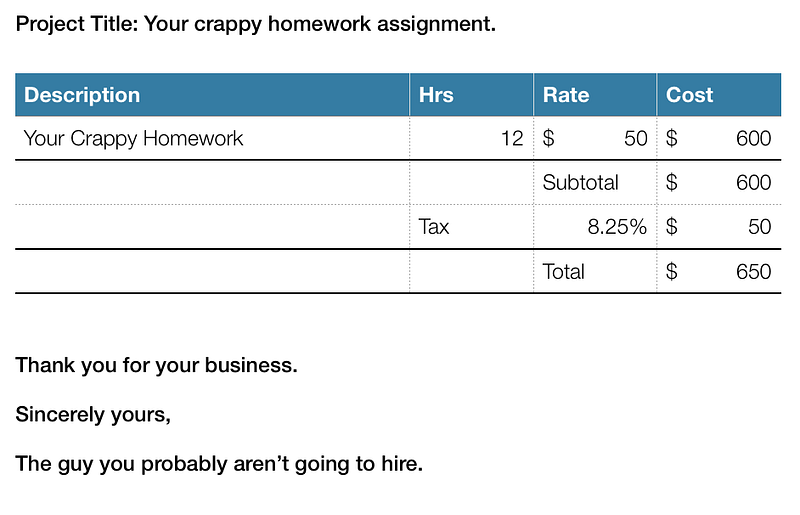Click the Thank you for your business line

point(157,365)
